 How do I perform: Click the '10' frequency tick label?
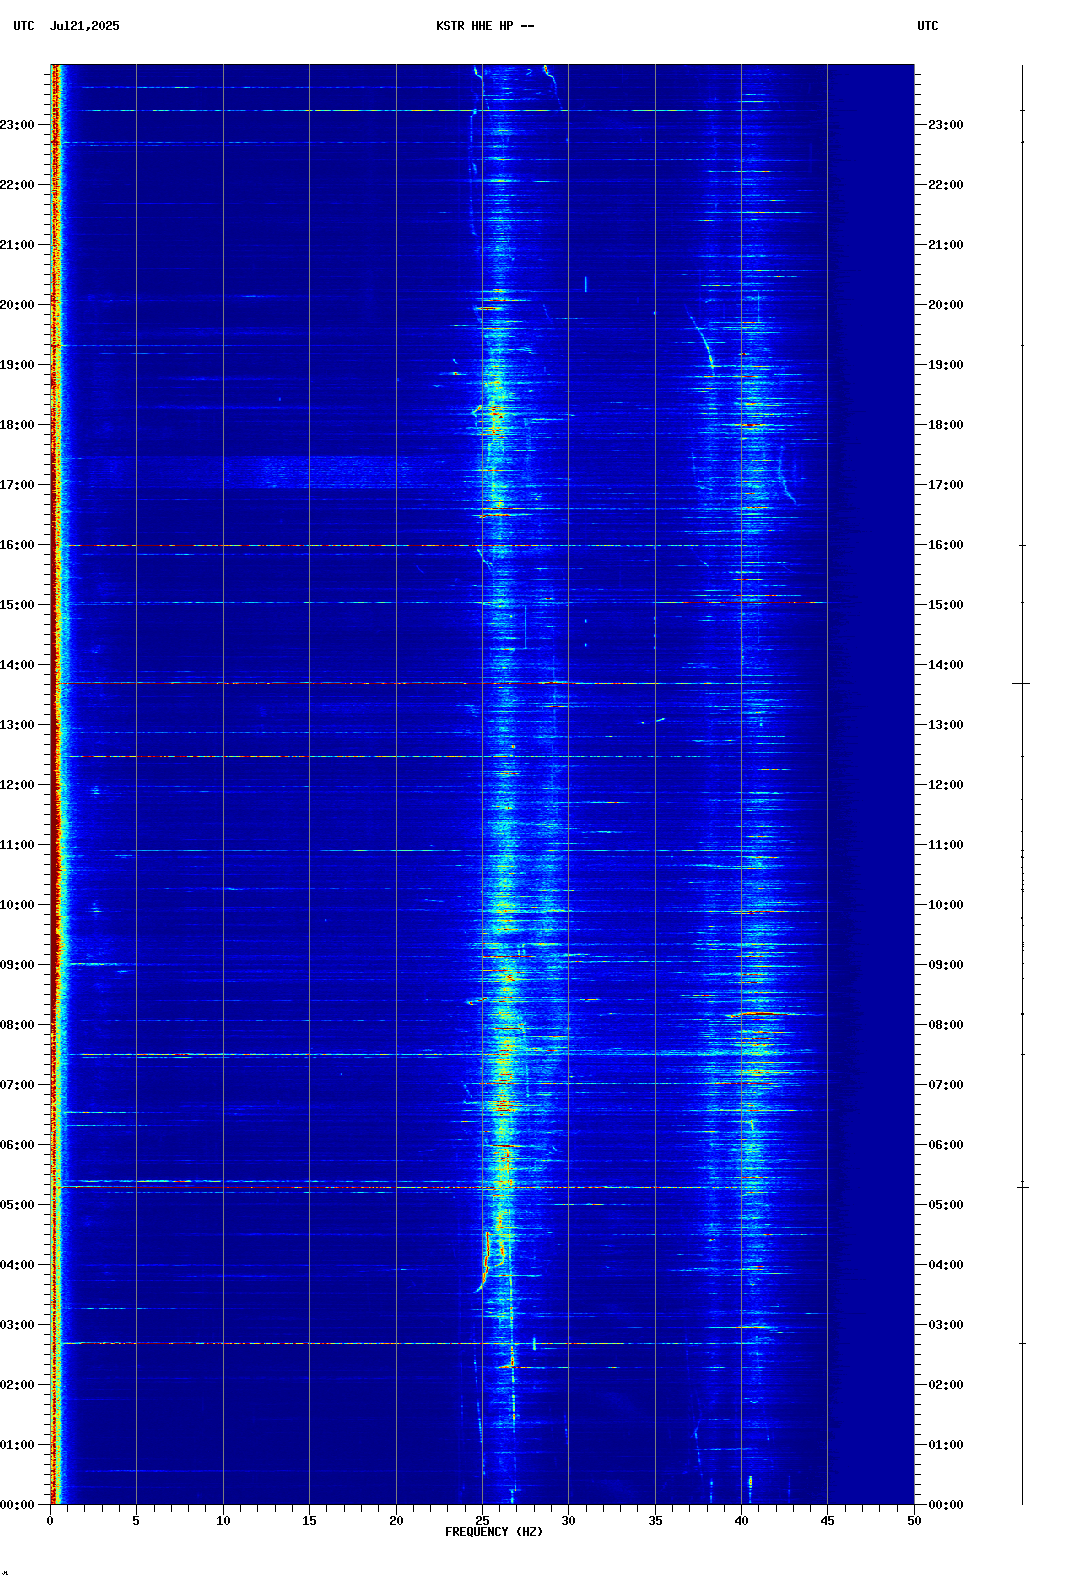pos(223,1521)
